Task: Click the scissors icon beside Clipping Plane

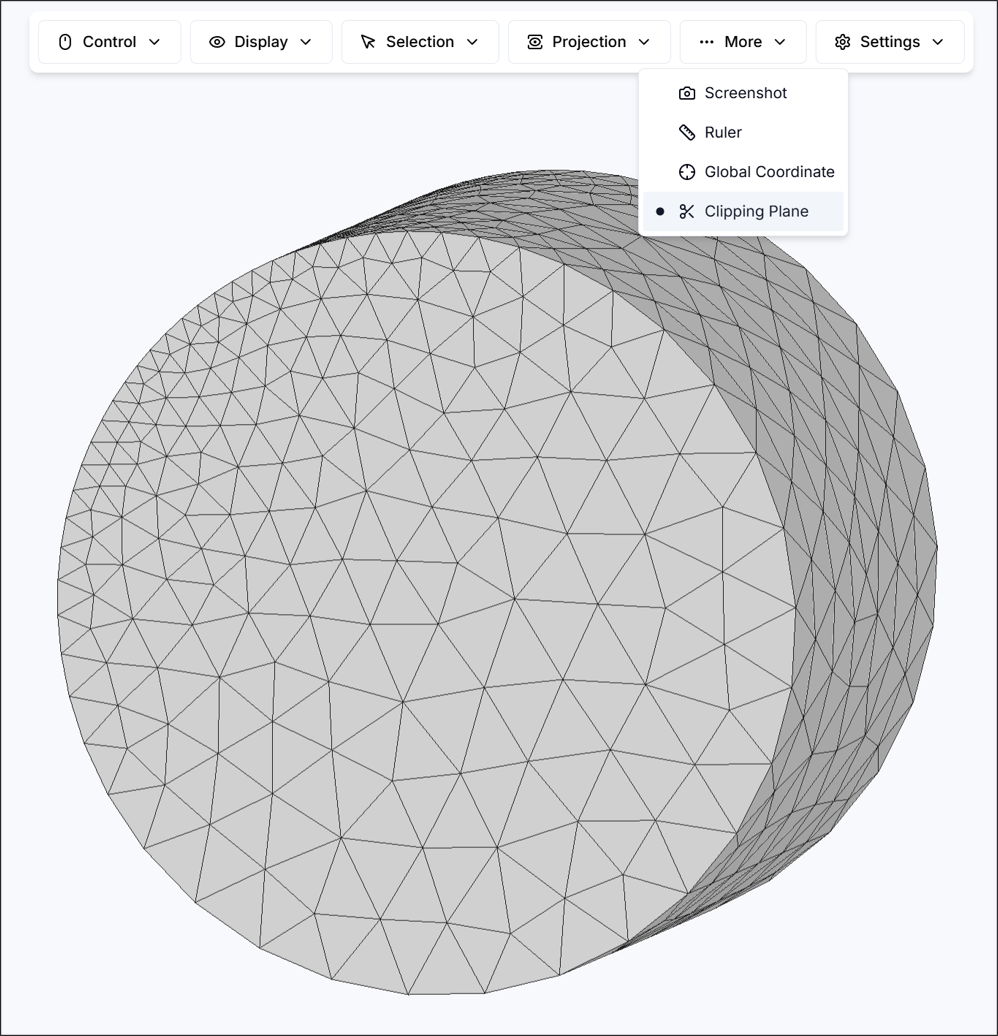Action: (685, 211)
